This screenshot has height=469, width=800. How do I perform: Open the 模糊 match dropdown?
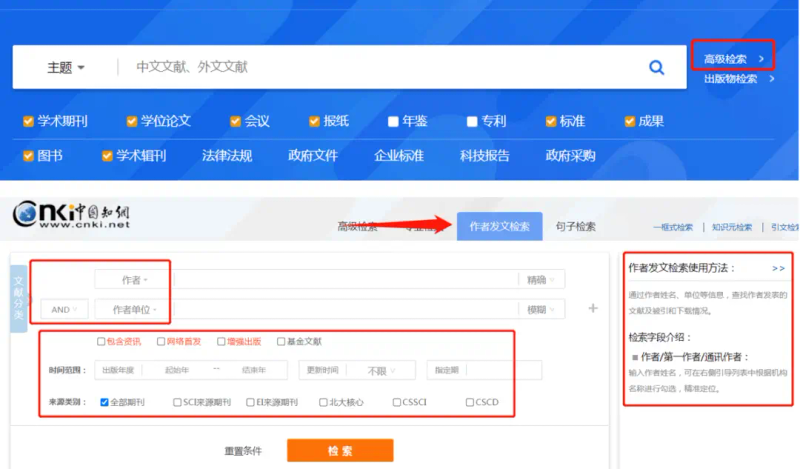coord(541,309)
